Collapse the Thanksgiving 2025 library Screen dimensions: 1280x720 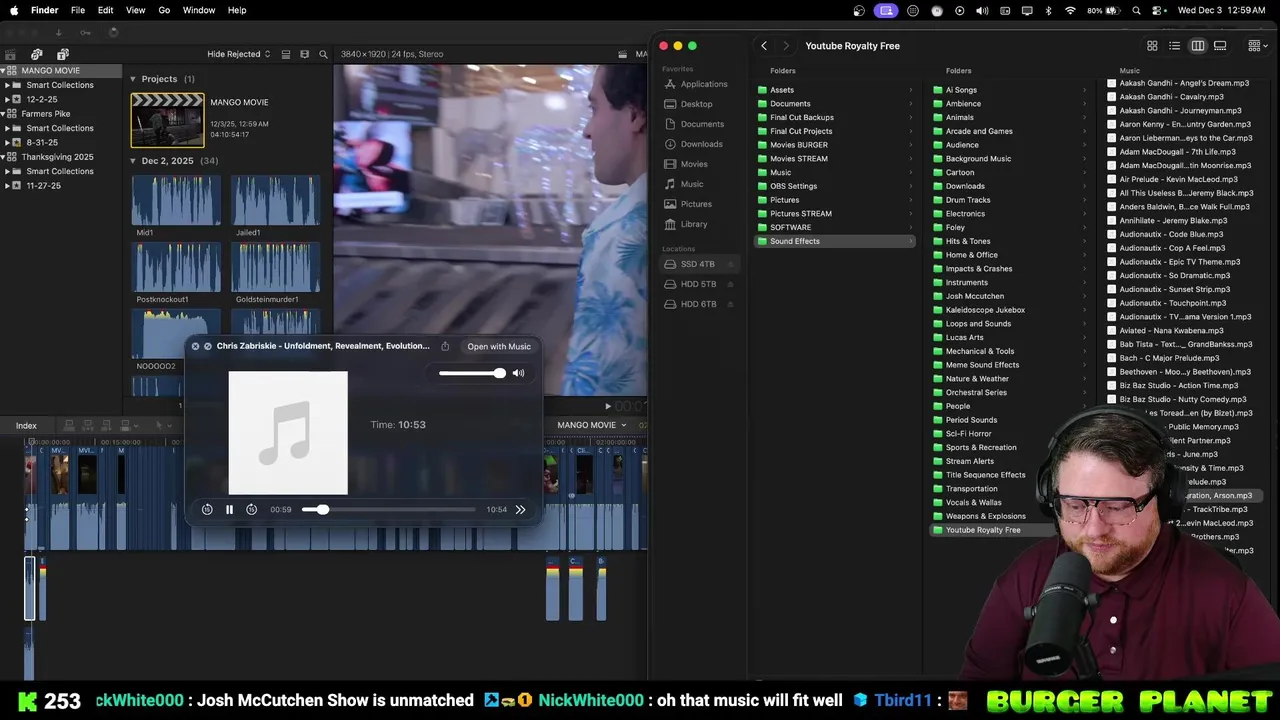pos(2,157)
